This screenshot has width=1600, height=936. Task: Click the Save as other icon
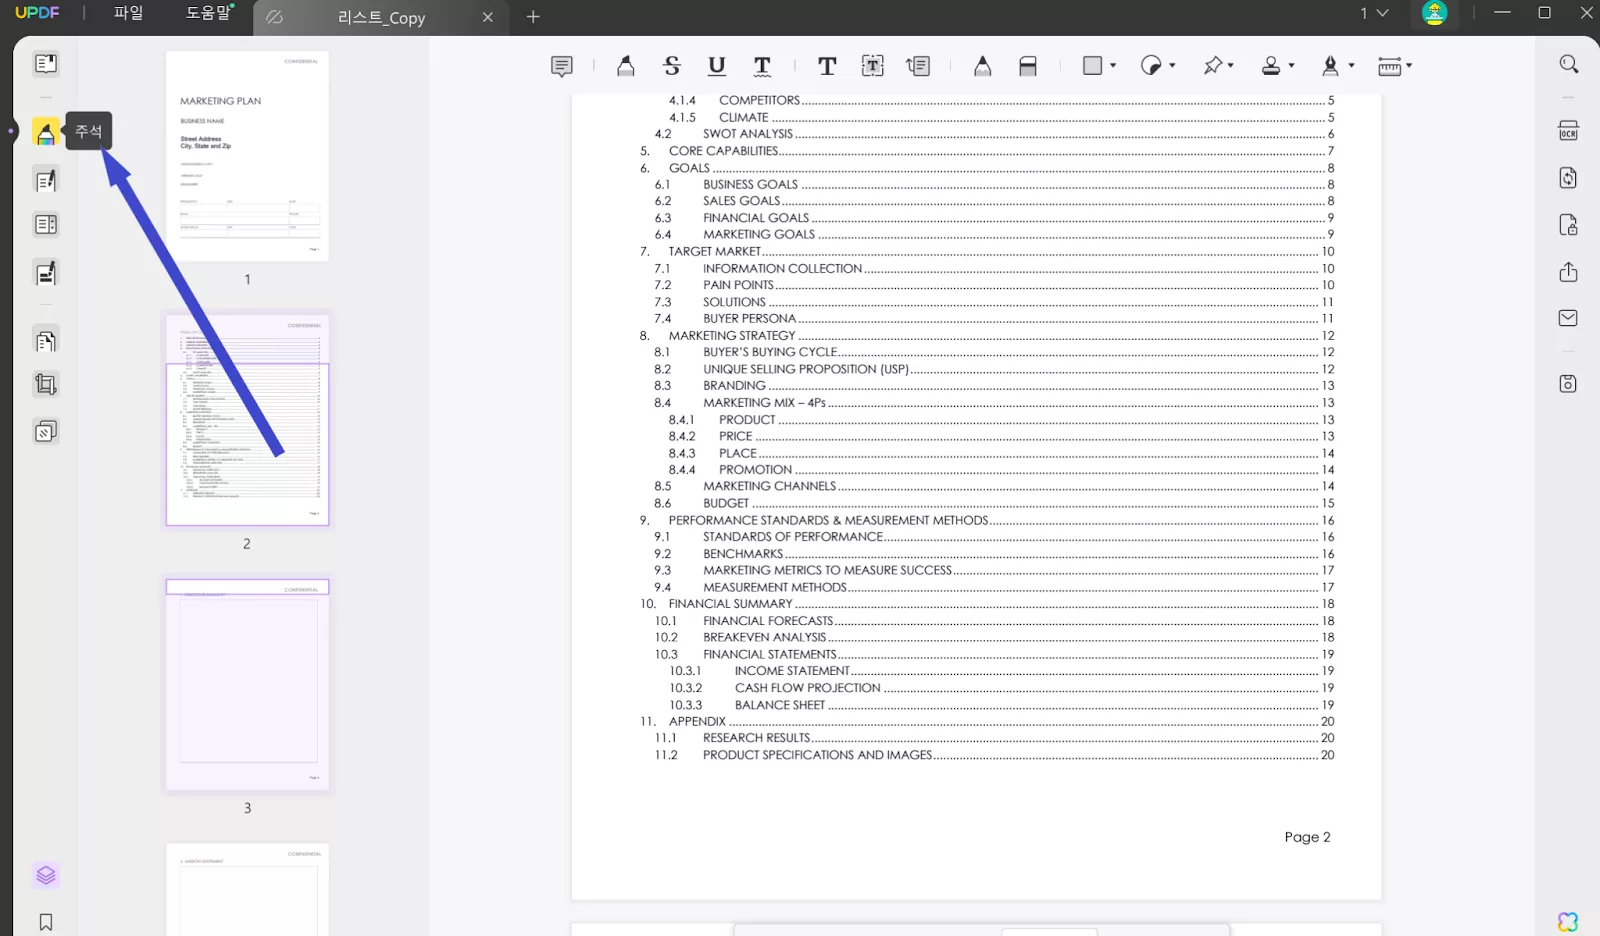click(x=1568, y=384)
